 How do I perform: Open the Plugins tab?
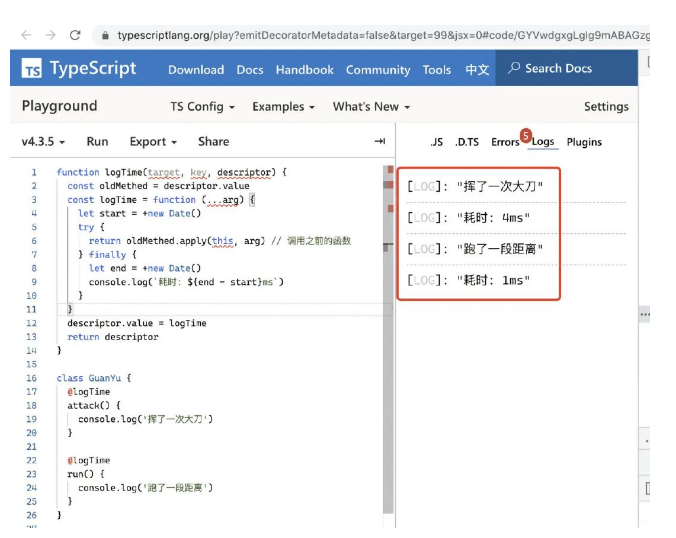click(x=584, y=142)
